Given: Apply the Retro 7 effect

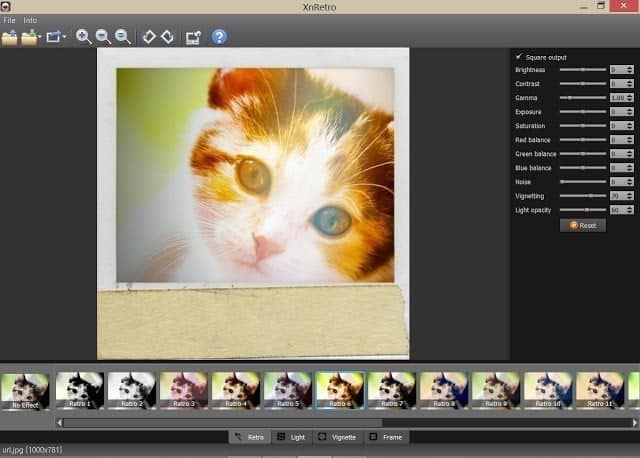Looking at the screenshot, I should click(392, 390).
